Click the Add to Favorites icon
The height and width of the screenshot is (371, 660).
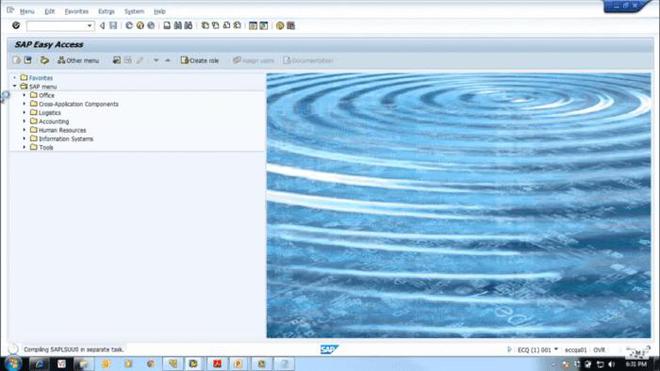click(x=117, y=60)
